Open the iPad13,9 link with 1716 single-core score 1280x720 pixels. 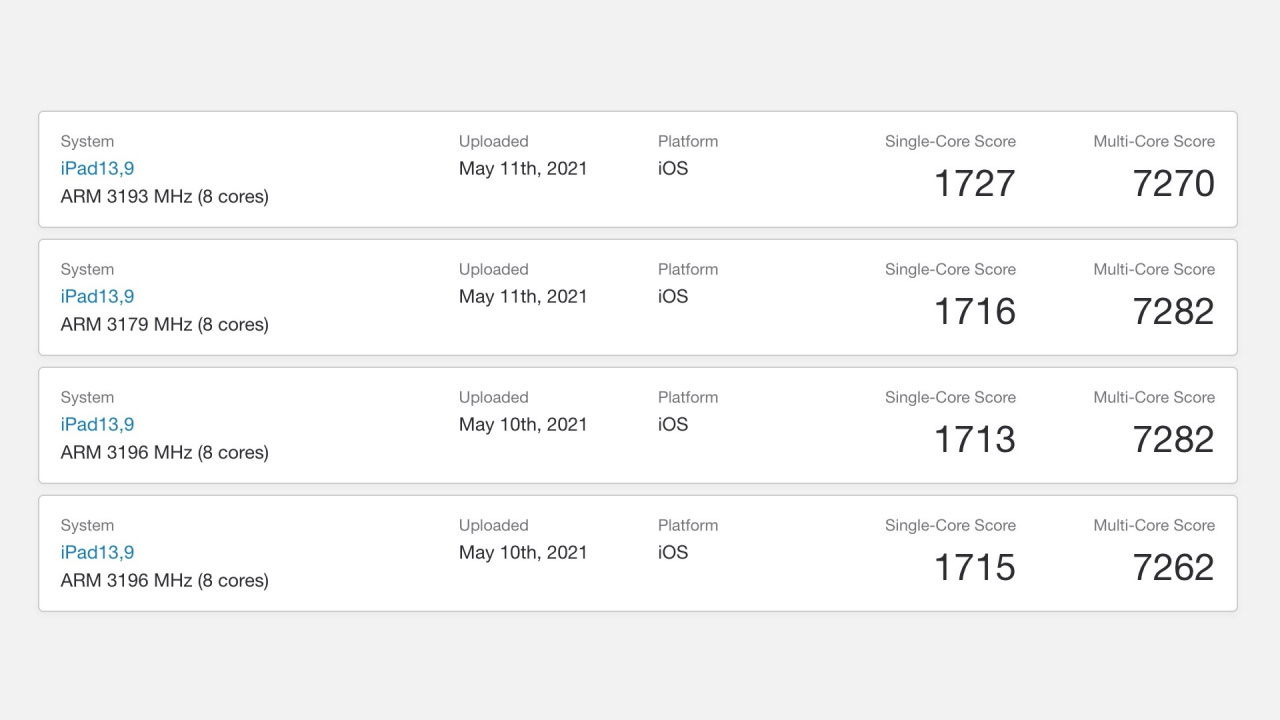[97, 297]
